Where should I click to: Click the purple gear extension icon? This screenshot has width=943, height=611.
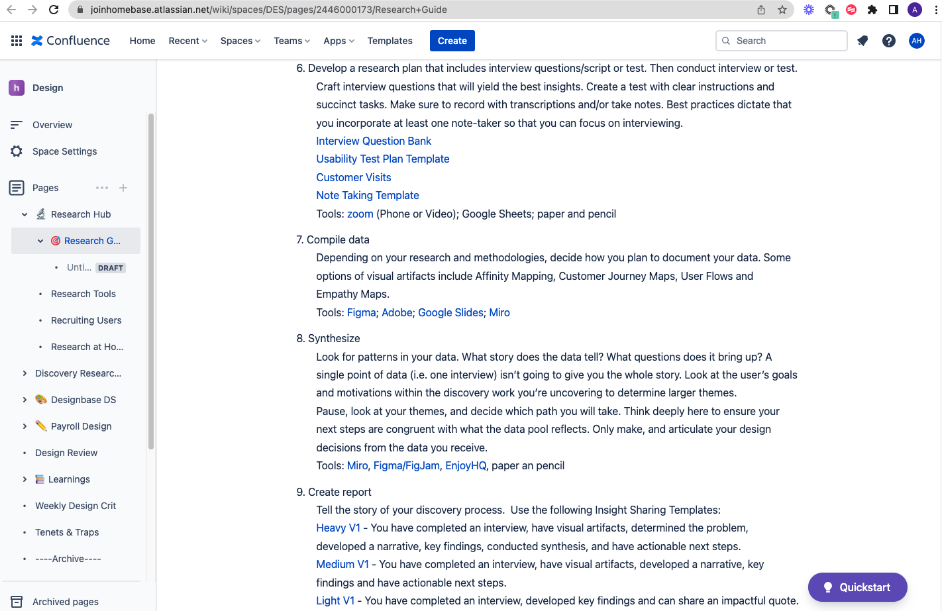click(x=808, y=10)
